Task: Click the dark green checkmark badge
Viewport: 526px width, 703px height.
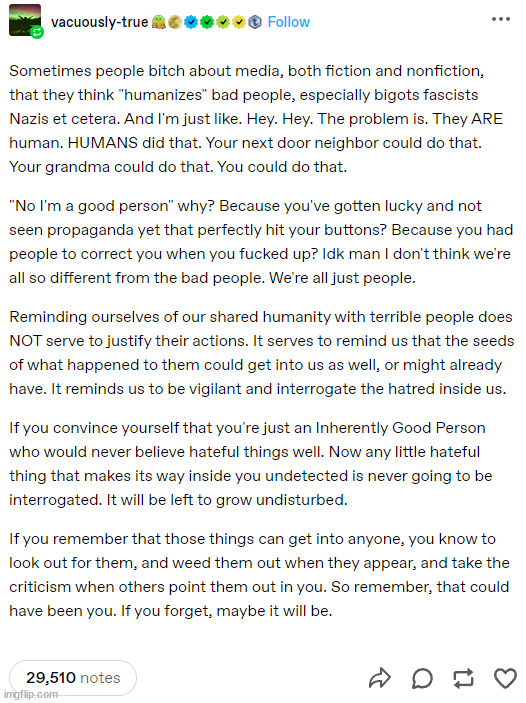Action: (x=207, y=22)
